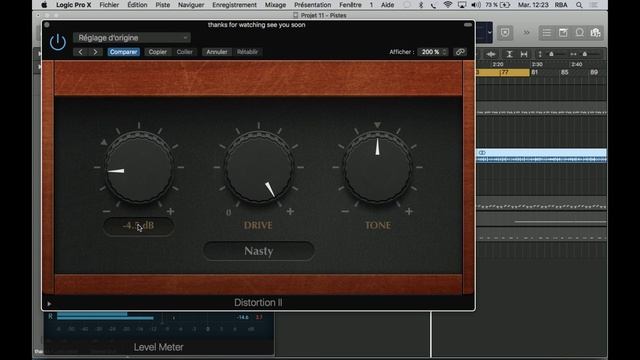Expand toolbar overflow double chevron
Viewport: 640px width, 360px height.
coord(526,33)
